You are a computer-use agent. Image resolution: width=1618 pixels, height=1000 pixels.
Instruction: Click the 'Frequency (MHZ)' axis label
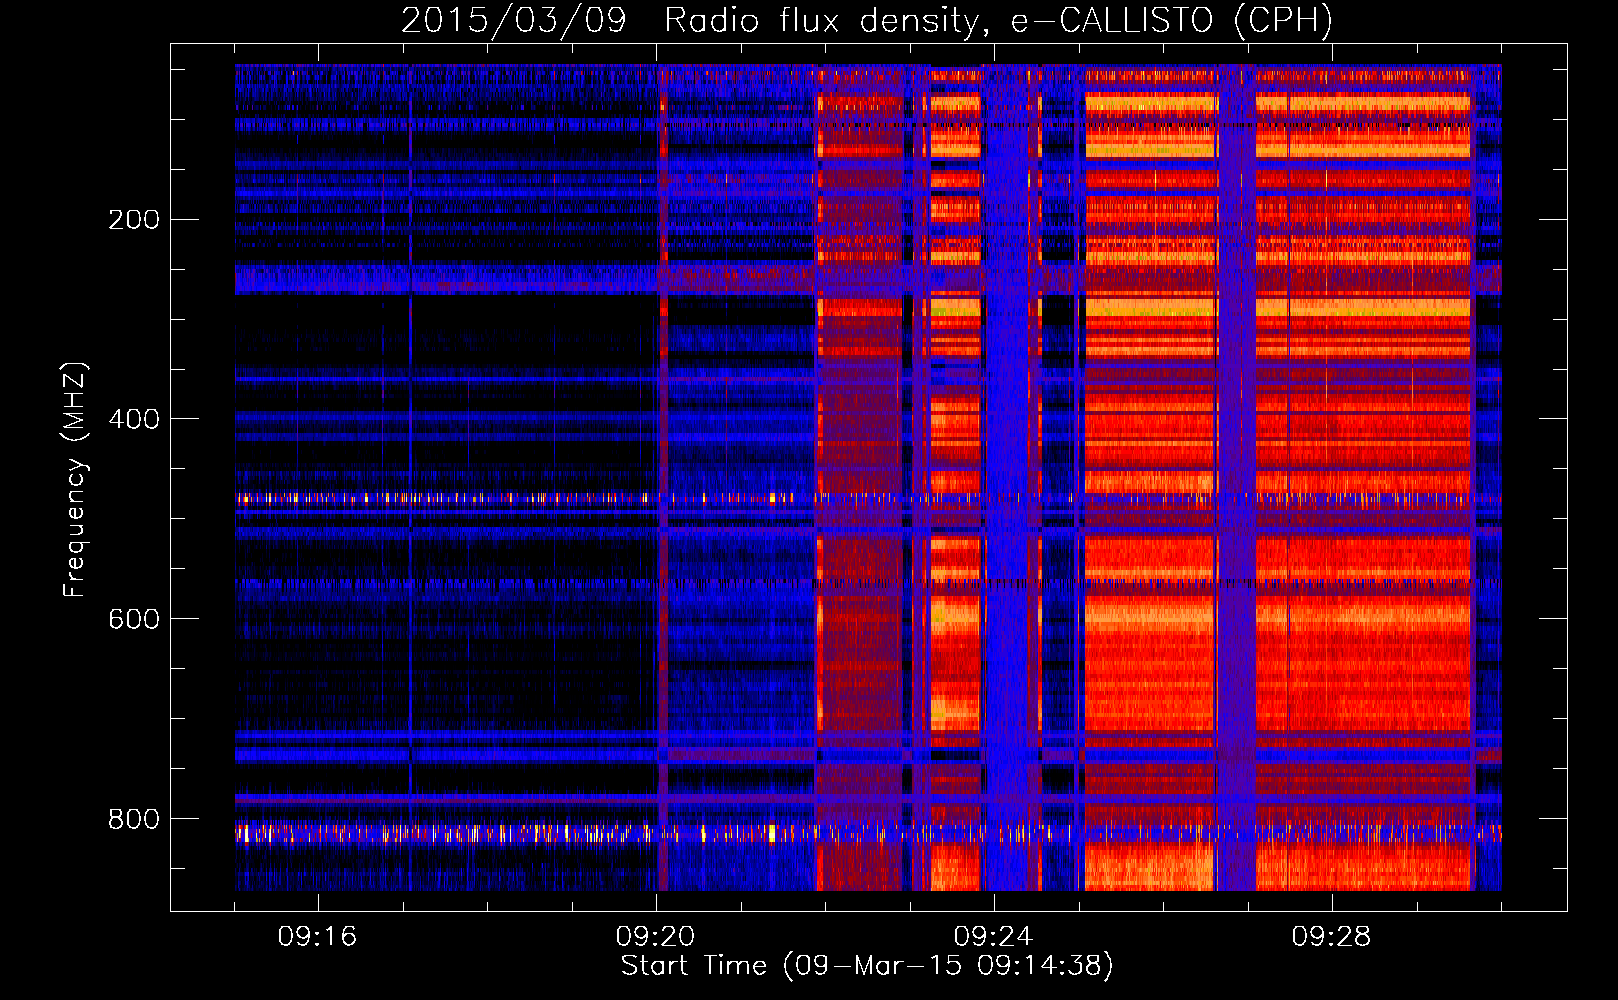click(x=74, y=480)
